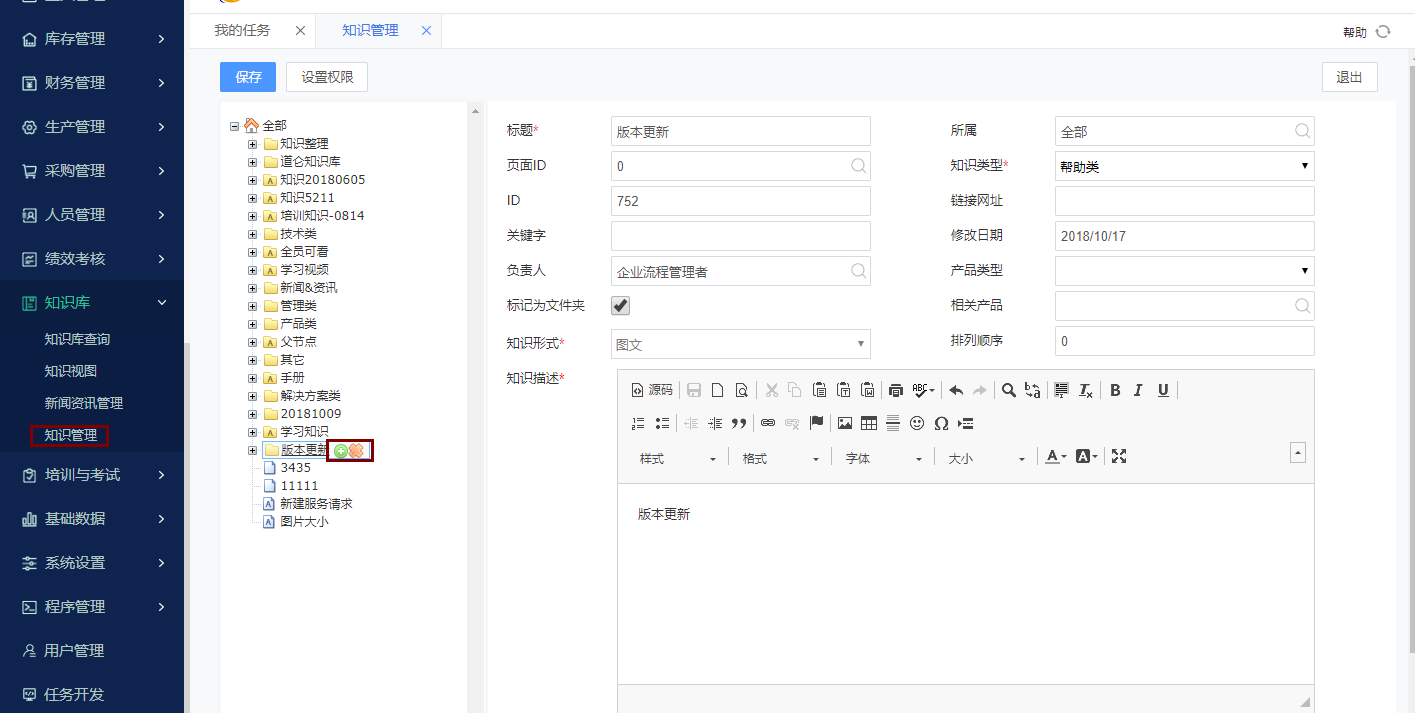Viewport: 1415px width, 713px height.
Task: Insert a table using the editor toolbar
Action: click(x=869, y=423)
